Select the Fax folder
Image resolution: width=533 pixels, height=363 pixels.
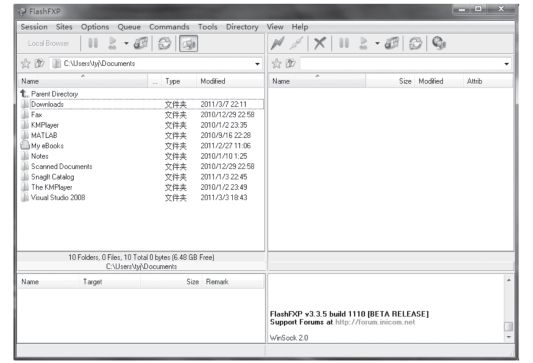(37, 115)
